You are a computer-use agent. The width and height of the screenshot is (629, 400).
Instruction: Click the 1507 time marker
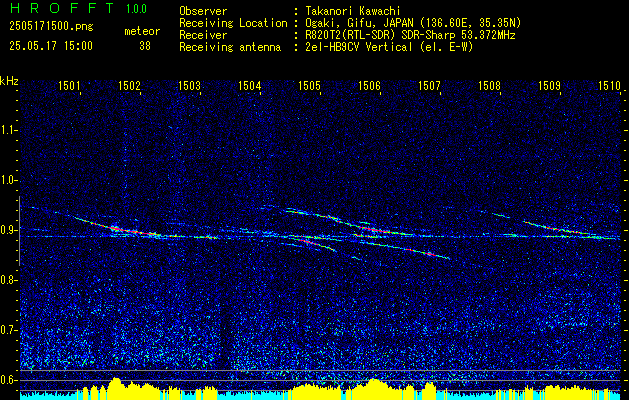(x=430, y=85)
